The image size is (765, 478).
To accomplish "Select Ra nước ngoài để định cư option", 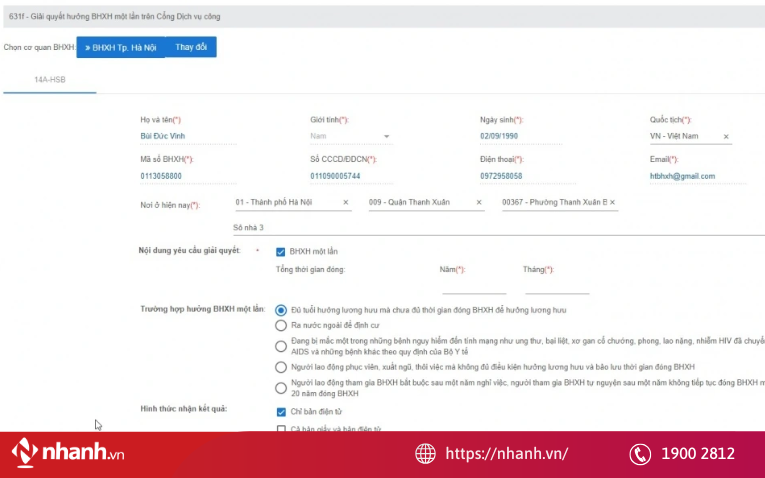I will pos(281,325).
